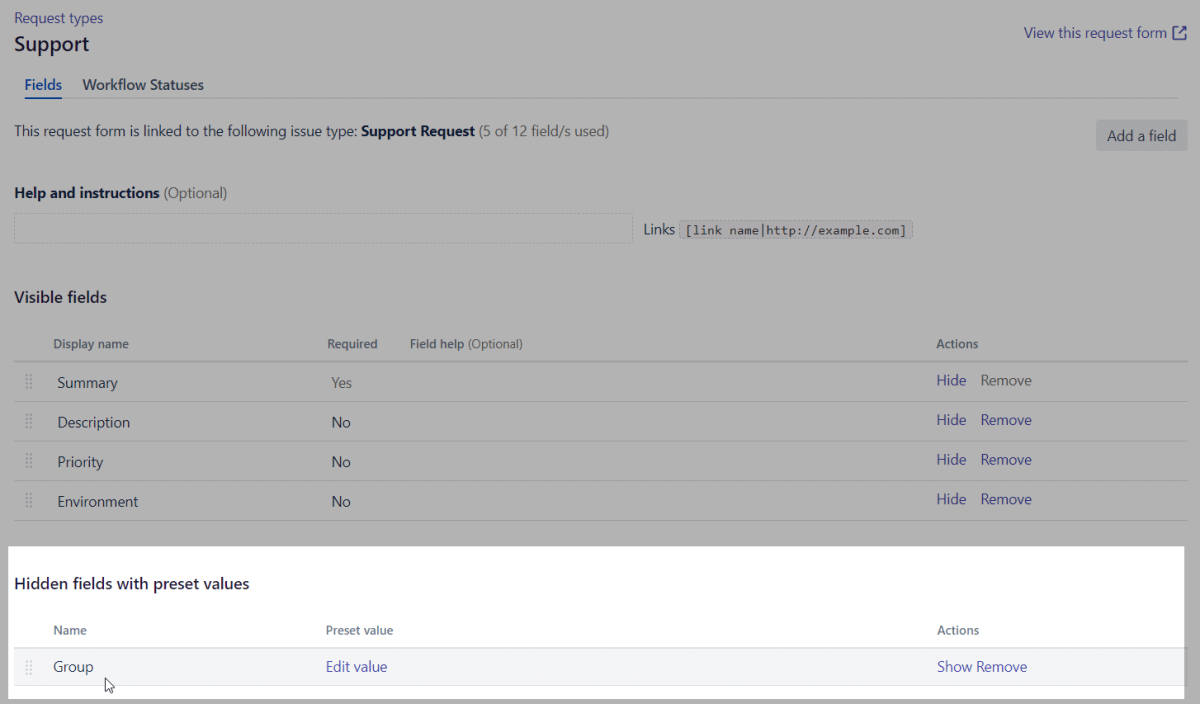Remove the Environment field
The width and height of the screenshot is (1200, 704).
(1006, 499)
